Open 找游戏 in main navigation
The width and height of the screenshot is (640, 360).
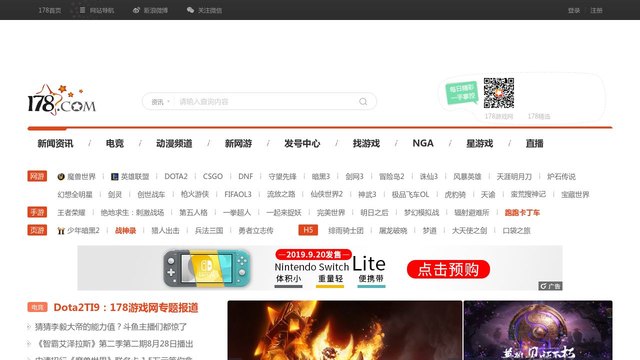[x=366, y=144]
